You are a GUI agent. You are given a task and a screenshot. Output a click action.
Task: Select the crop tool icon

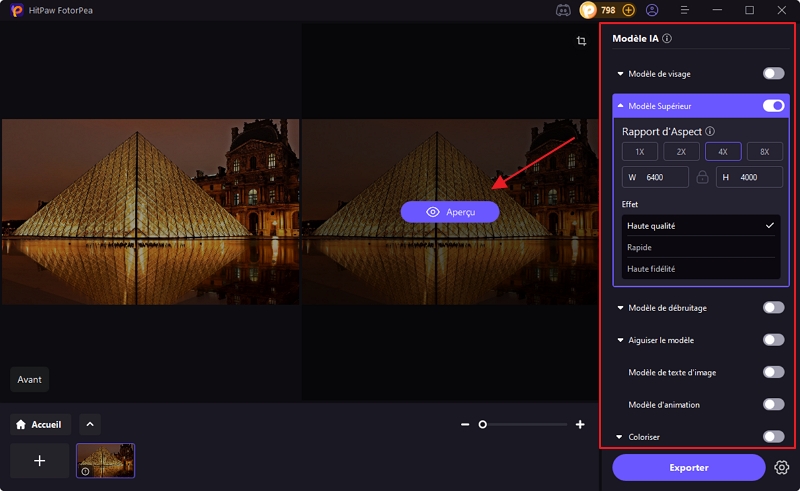[x=581, y=41]
